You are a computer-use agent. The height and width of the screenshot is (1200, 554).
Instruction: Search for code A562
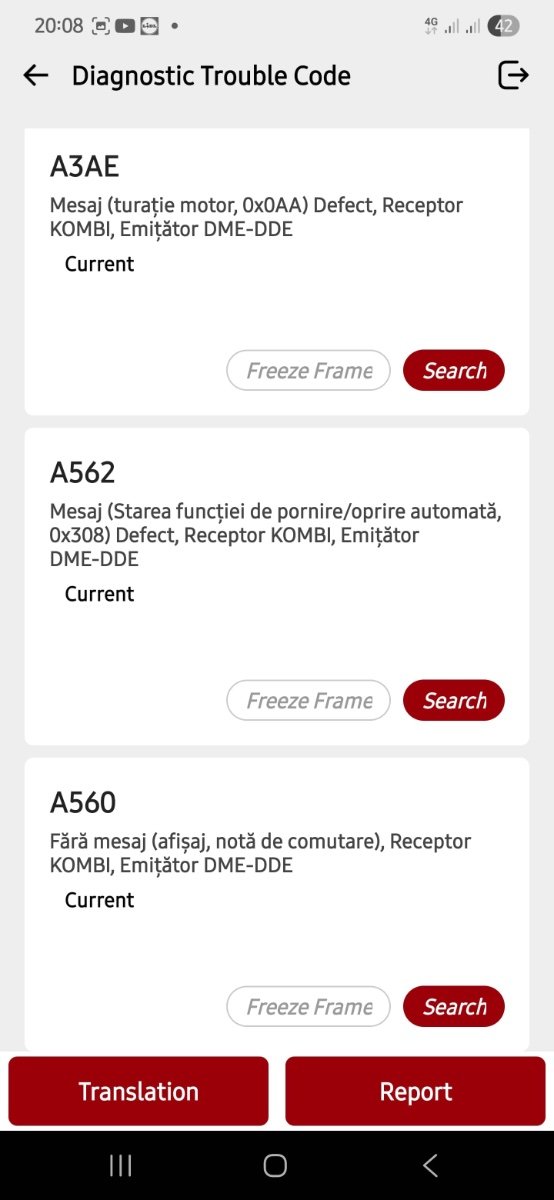click(x=454, y=700)
